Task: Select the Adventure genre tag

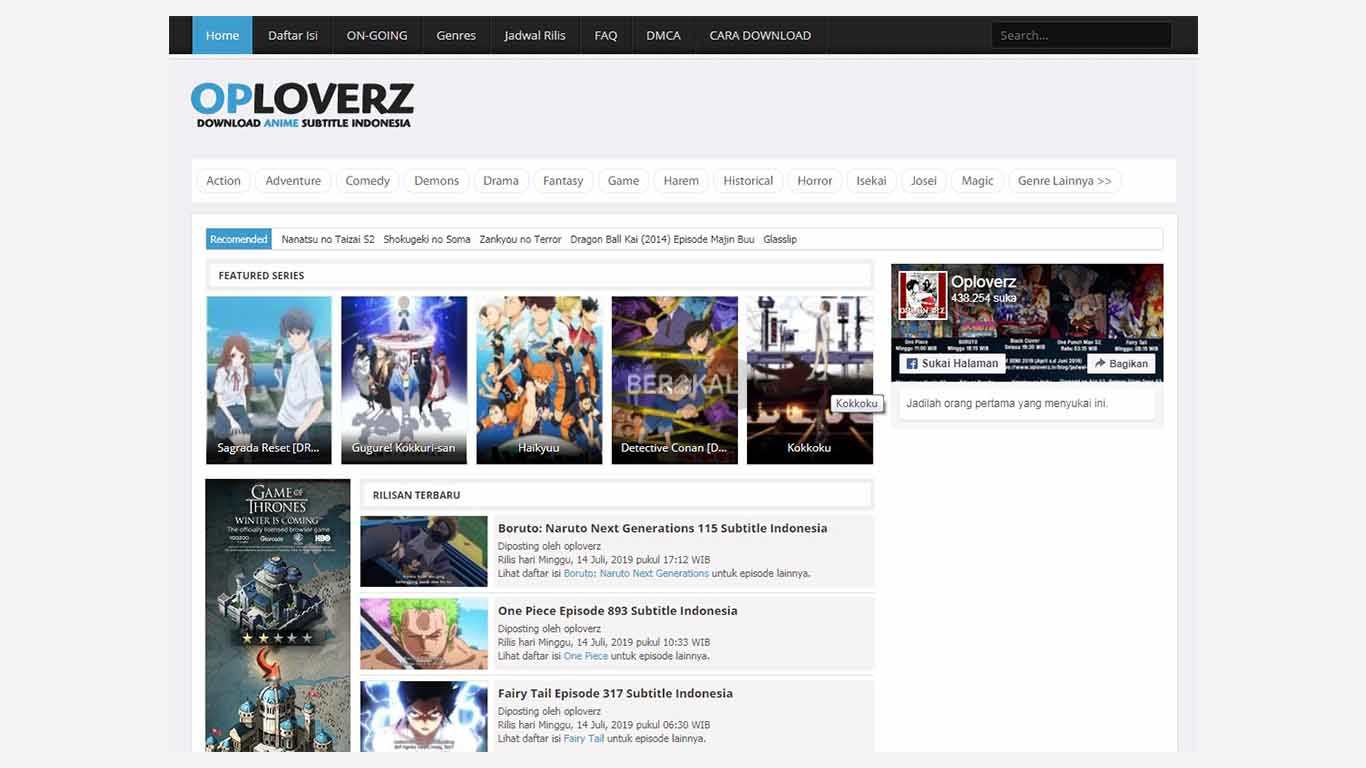Action: (x=293, y=181)
